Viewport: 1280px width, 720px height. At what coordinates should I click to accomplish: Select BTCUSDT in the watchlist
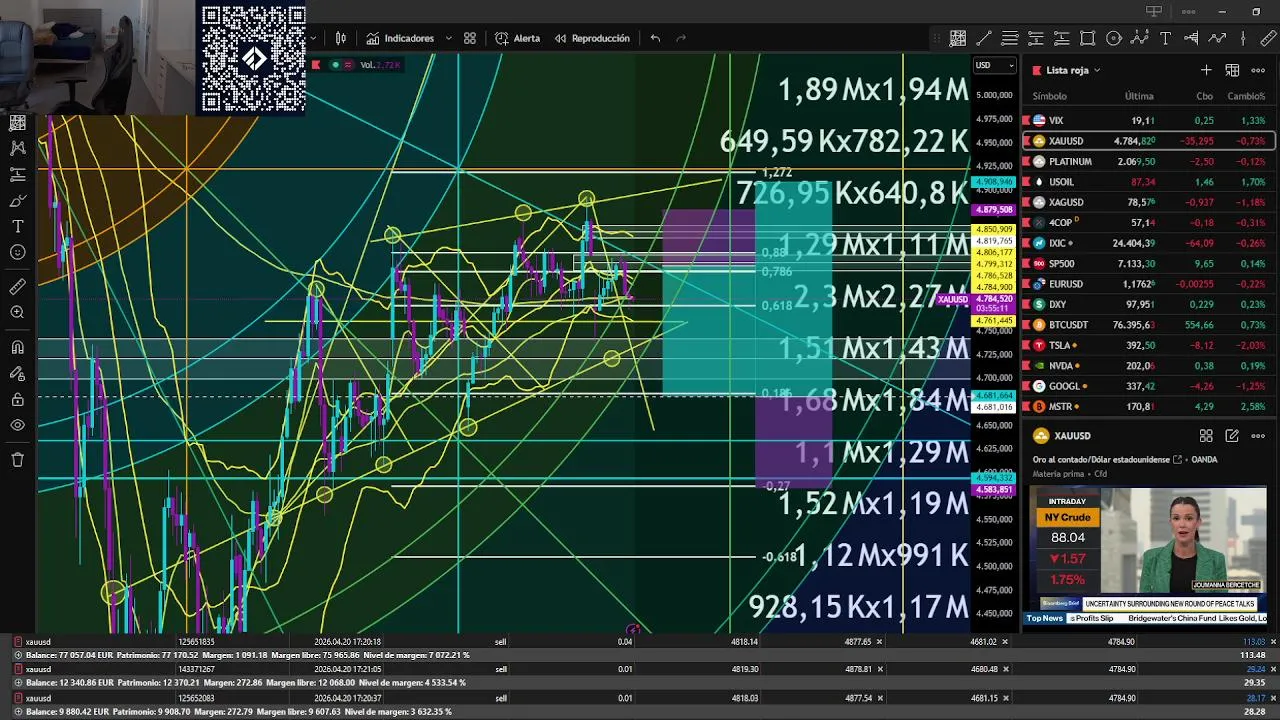coord(1148,325)
